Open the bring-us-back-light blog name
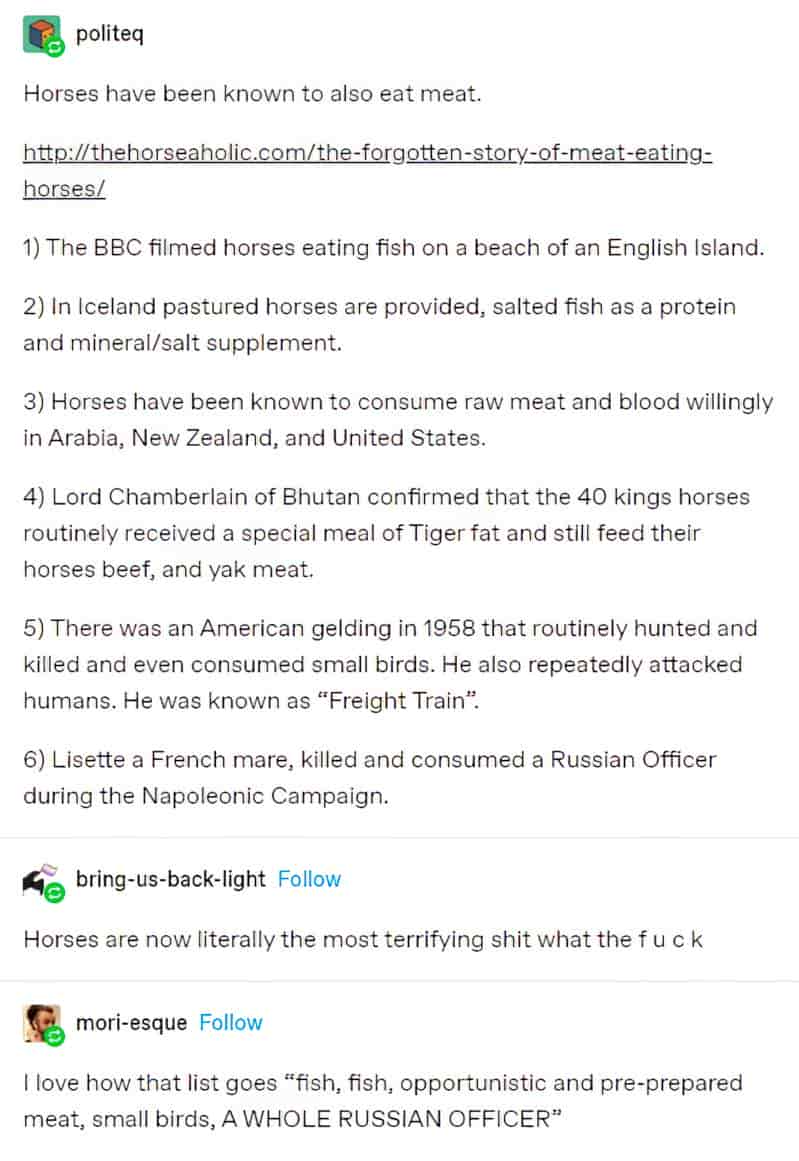799x1161 pixels. pyautogui.click(x=170, y=879)
